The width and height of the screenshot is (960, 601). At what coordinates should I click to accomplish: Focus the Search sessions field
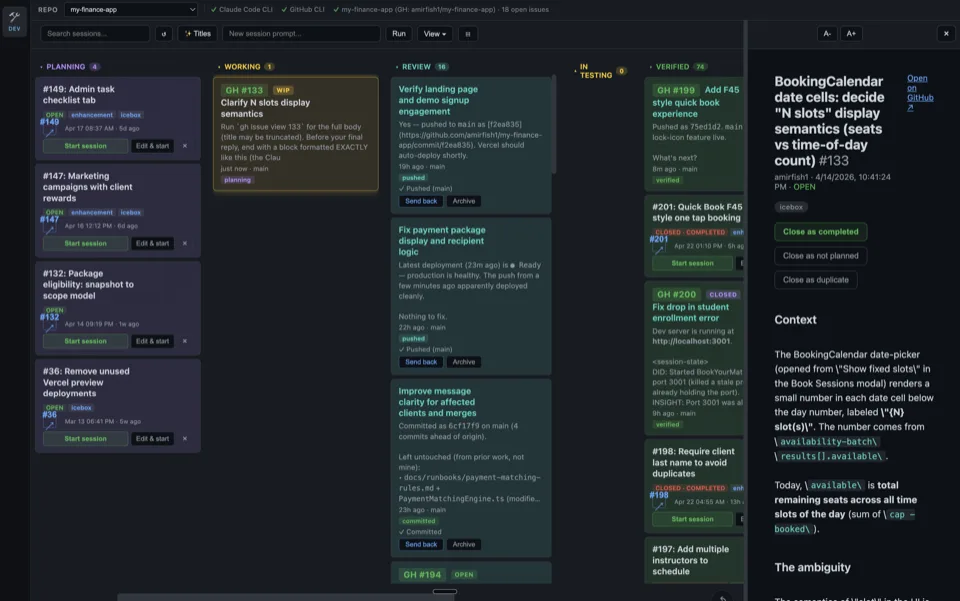point(95,34)
